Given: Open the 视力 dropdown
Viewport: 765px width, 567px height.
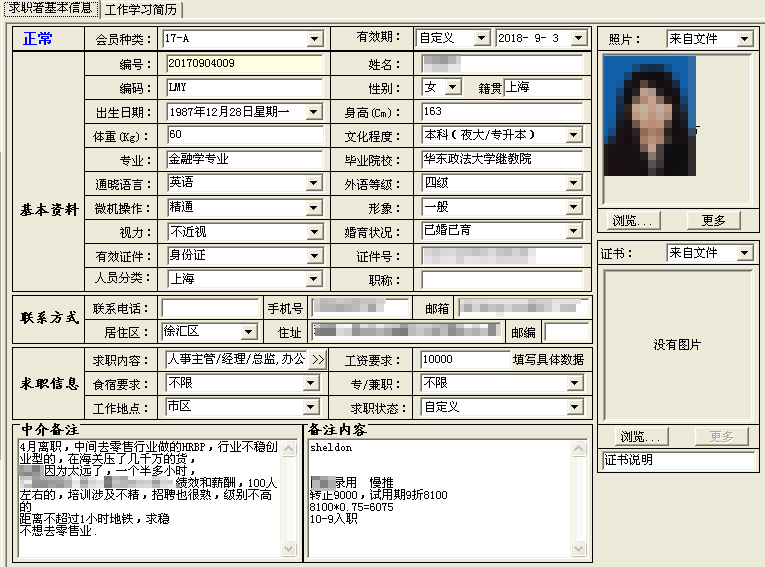Looking at the screenshot, I should pos(314,231).
